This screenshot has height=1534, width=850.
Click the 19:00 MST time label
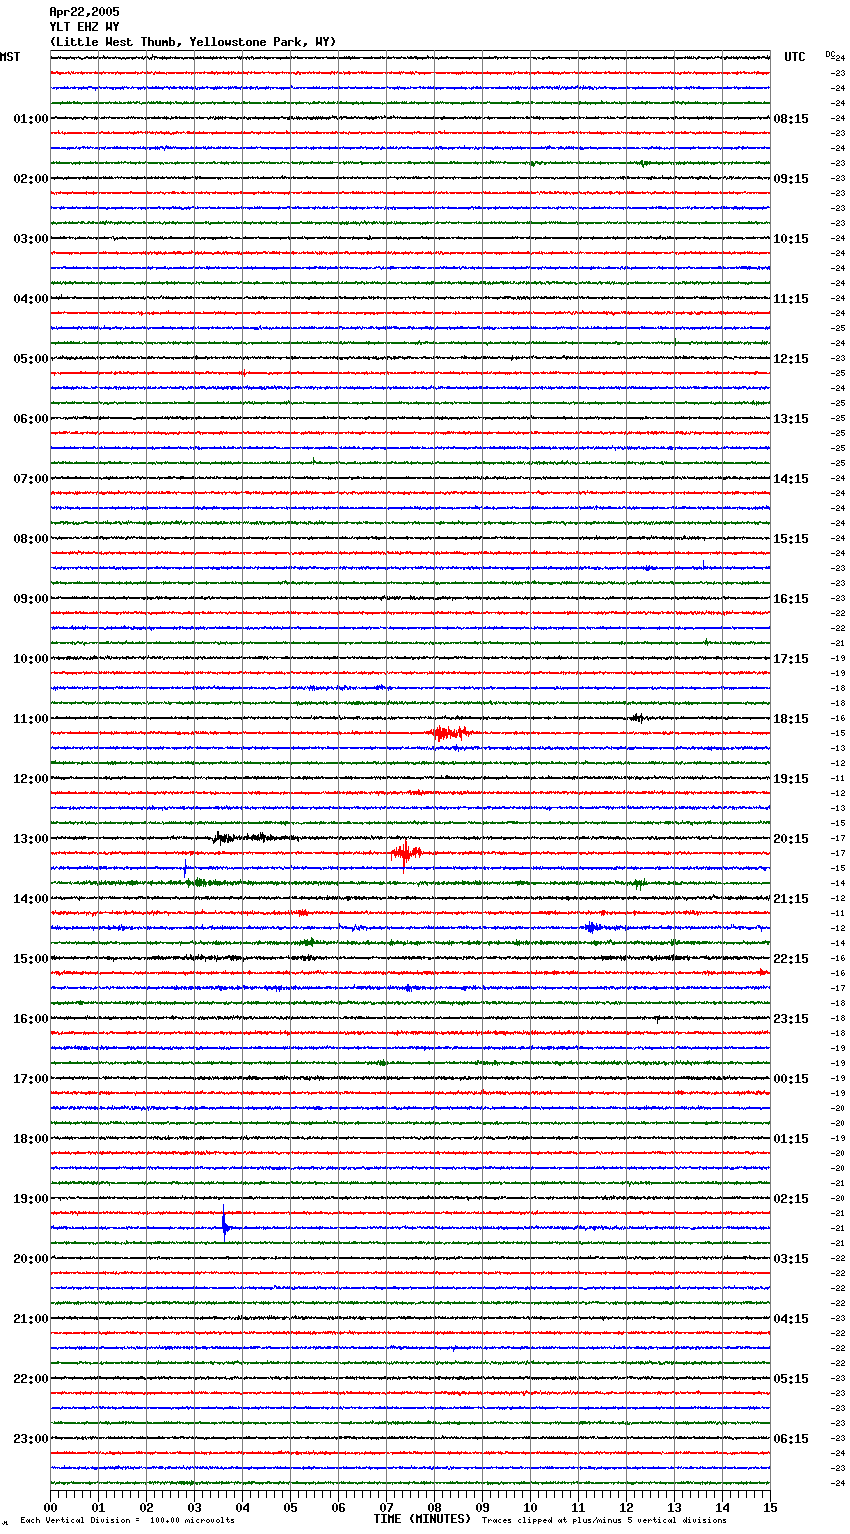pyautogui.click(x=30, y=1199)
